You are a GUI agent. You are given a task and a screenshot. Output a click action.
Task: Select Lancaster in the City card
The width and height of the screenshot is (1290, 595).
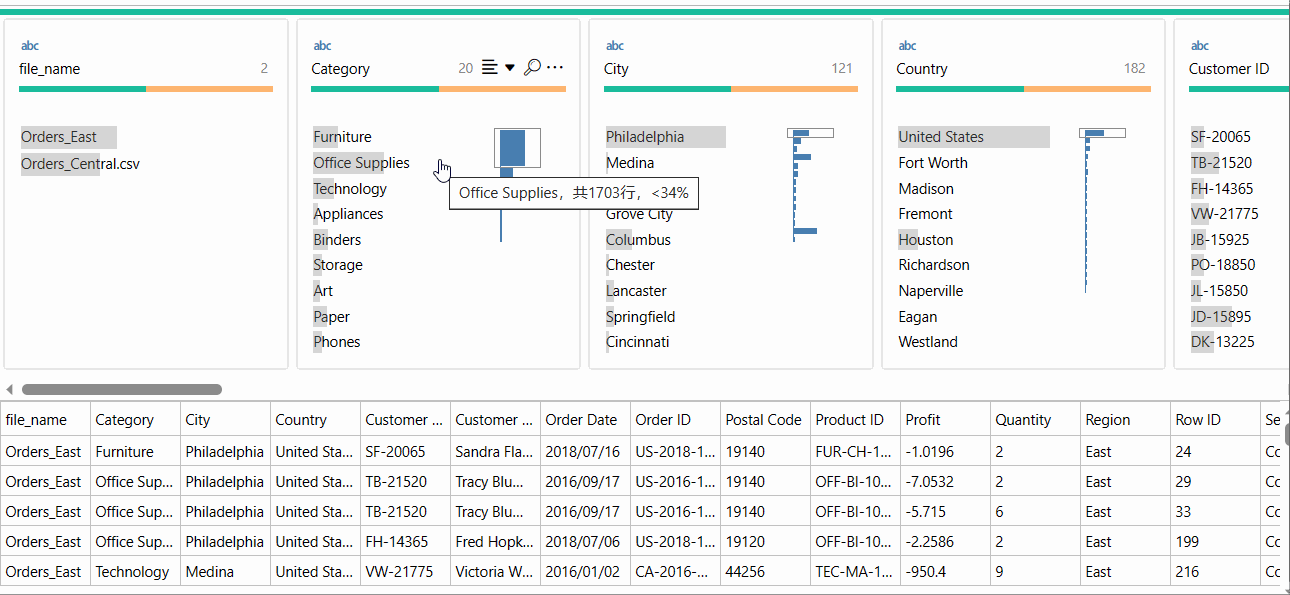click(636, 291)
